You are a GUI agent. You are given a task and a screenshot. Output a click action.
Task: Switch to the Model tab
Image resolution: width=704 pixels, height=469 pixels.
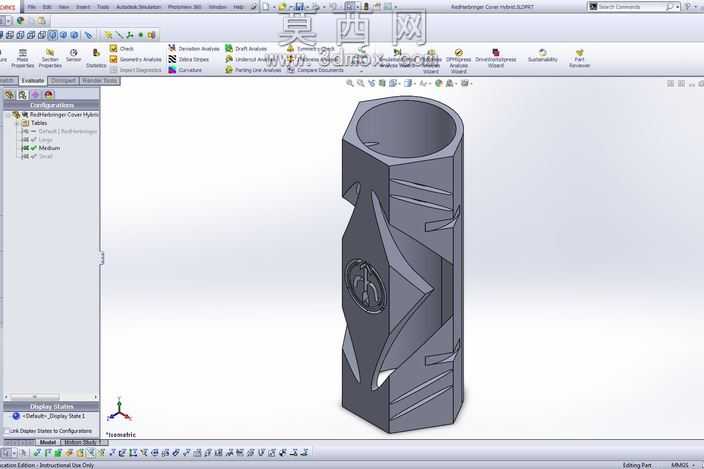tap(48, 443)
